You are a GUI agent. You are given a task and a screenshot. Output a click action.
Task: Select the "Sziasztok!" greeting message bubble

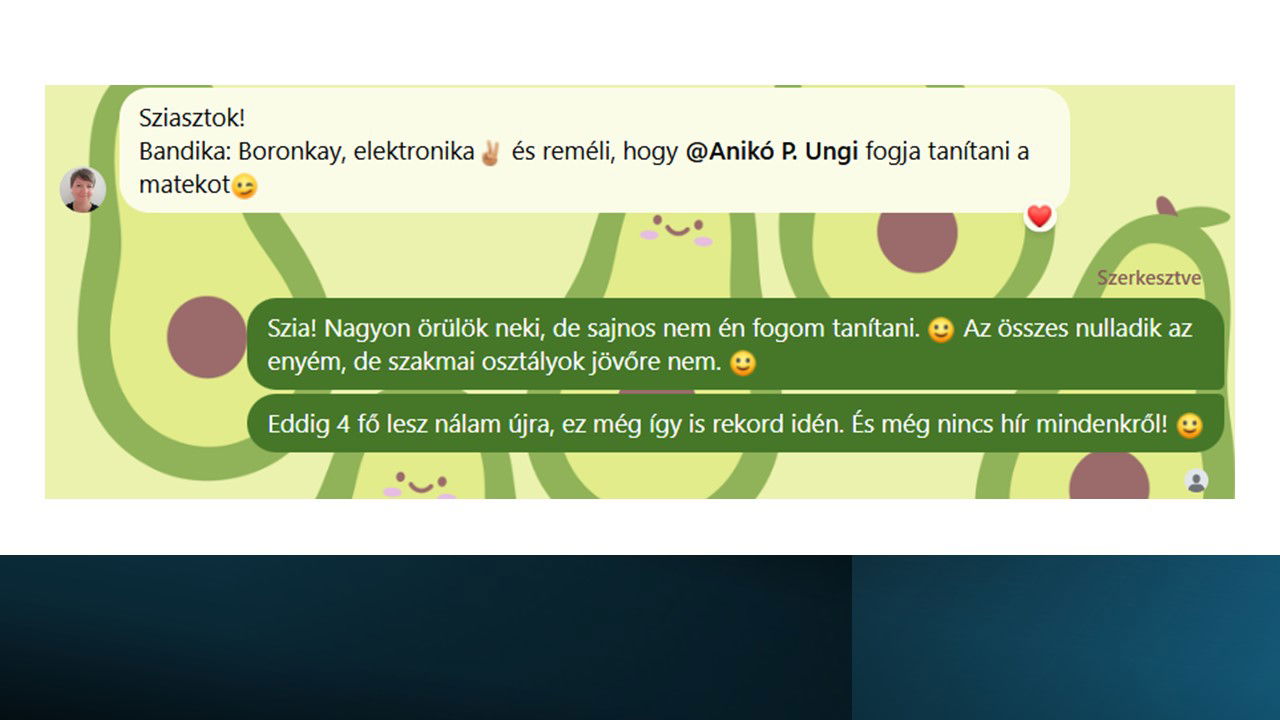click(594, 150)
